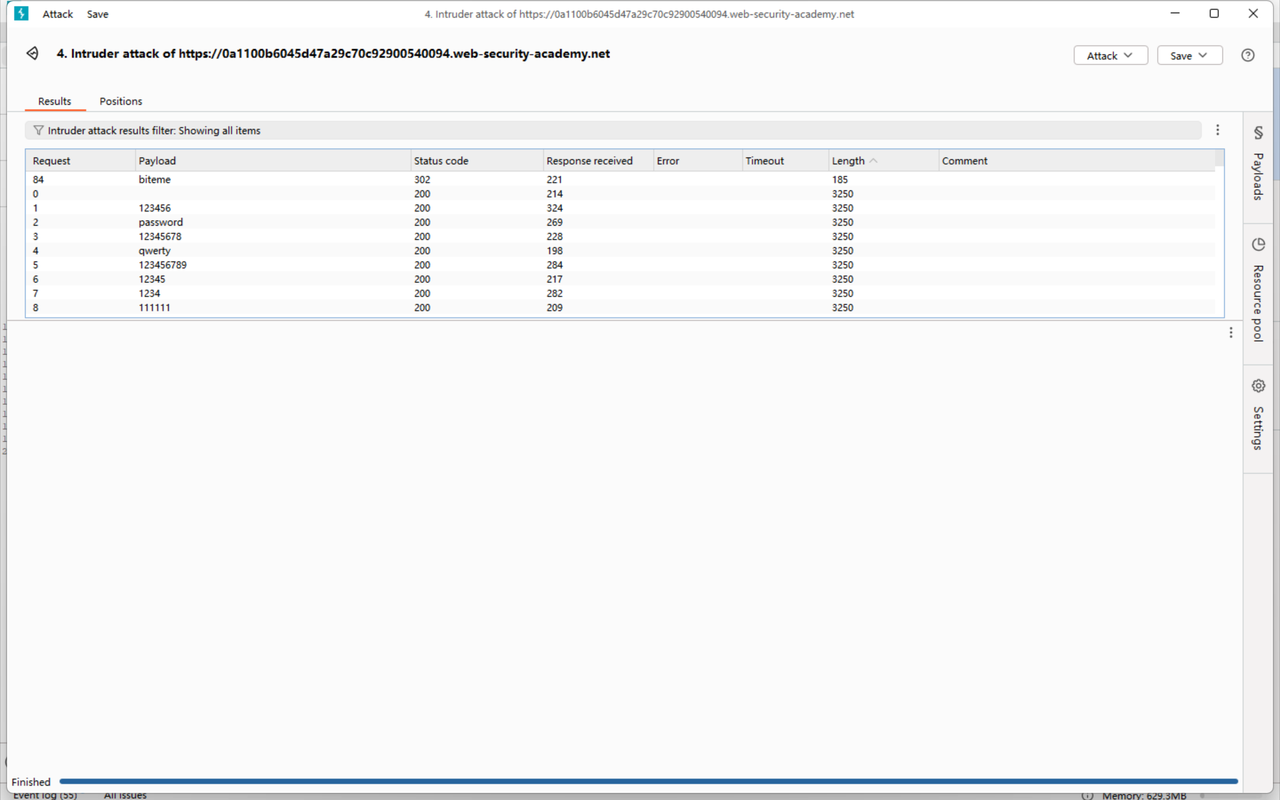Open Help via the question mark icon
Image resolution: width=1280 pixels, height=800 pixels.
(1247, 55)
